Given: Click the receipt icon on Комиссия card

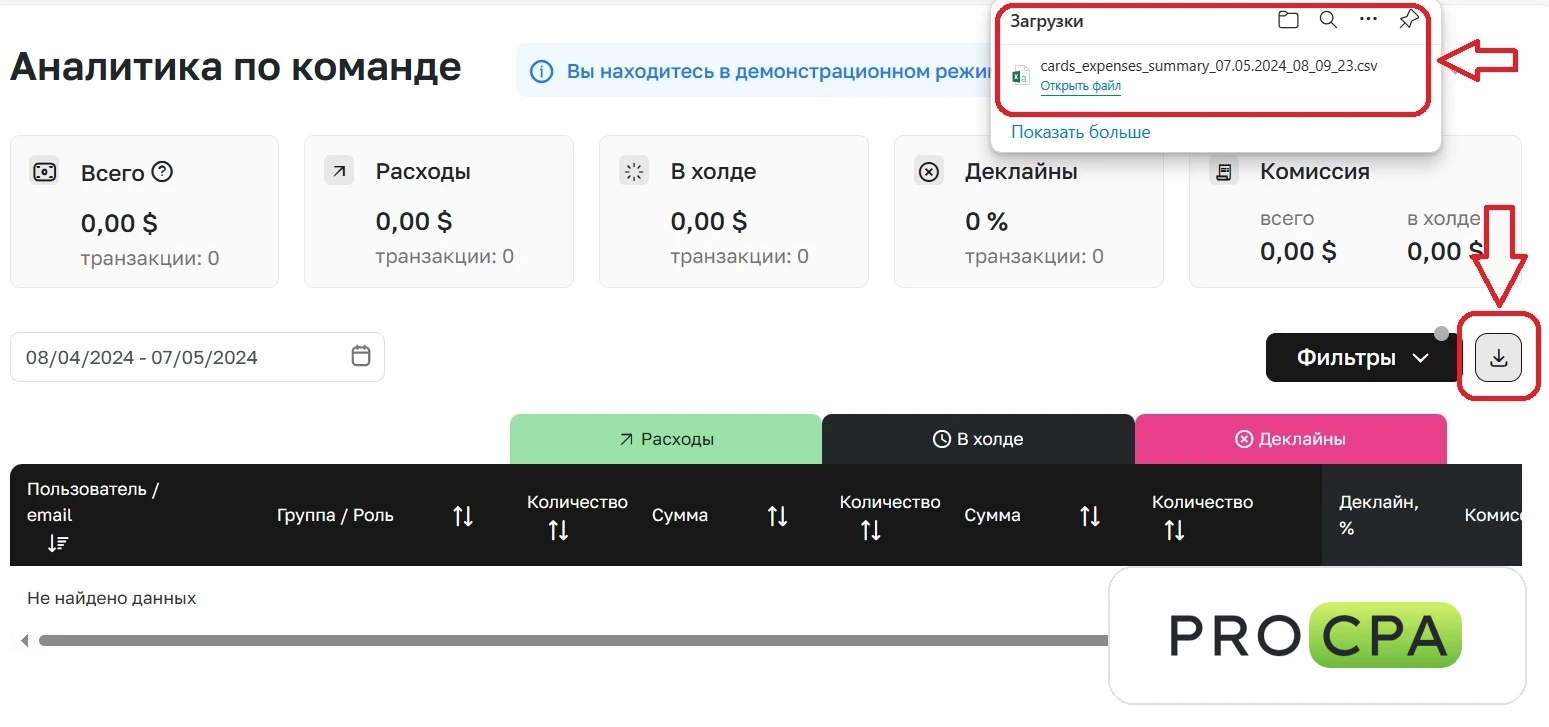Looking at the screenshot, I should tap(1224, 171).
